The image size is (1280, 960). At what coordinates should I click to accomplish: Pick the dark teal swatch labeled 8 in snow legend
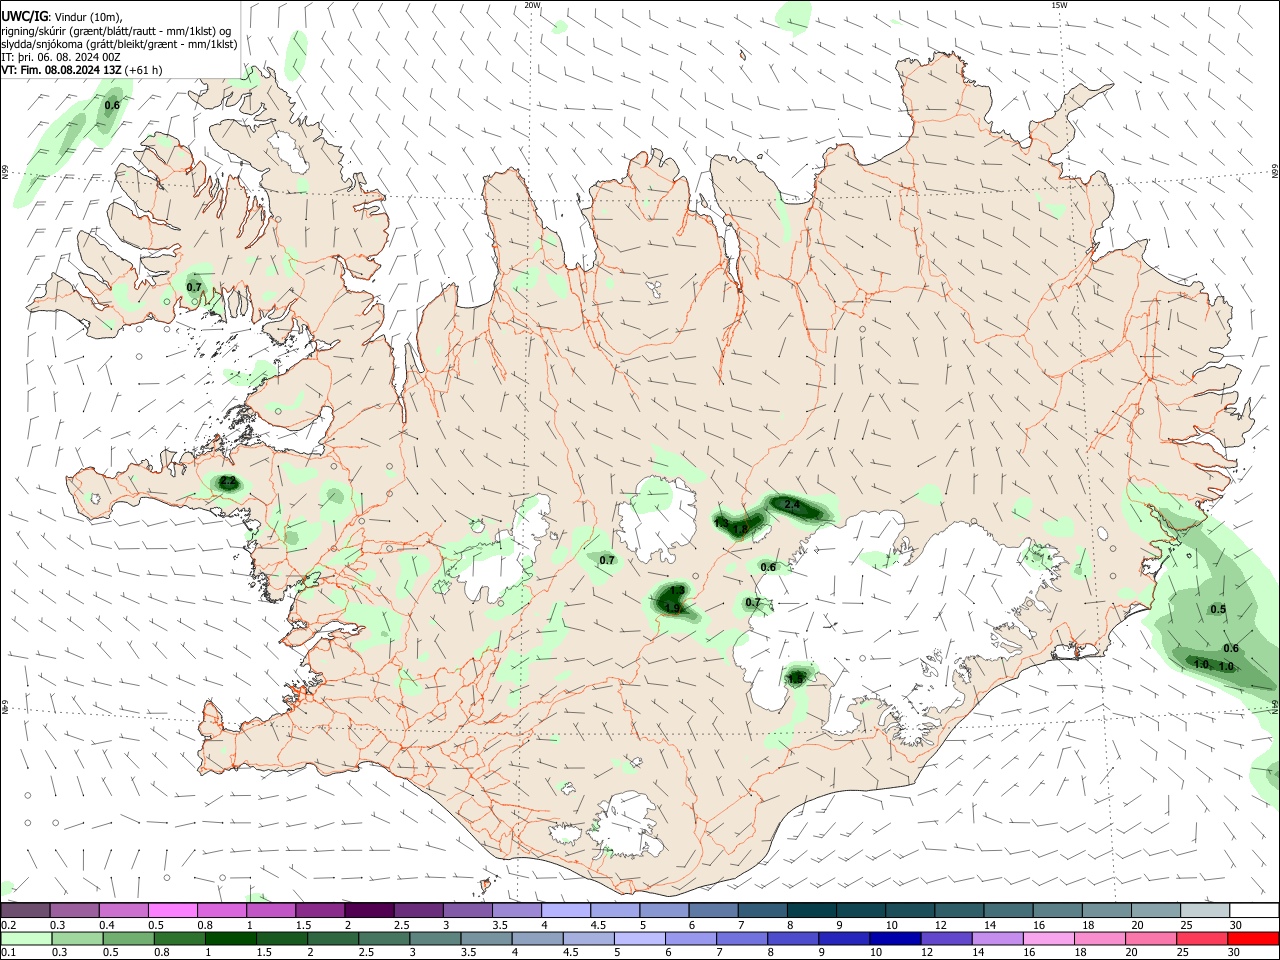coord(812,910)
